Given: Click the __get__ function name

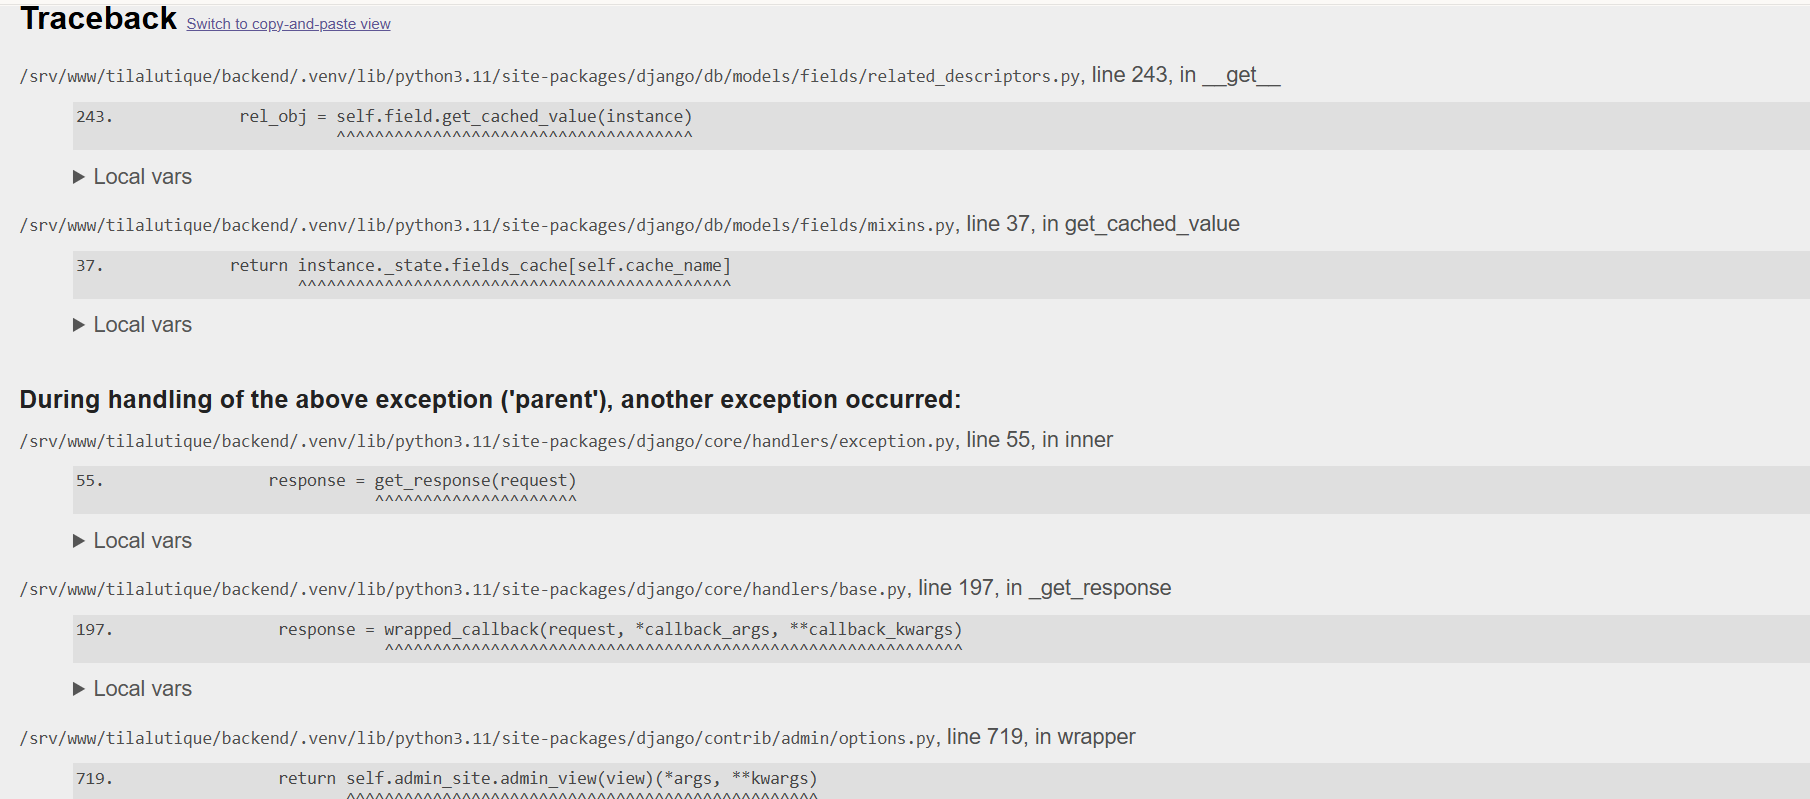Looking at the screenshot, I should [1241, 75].
